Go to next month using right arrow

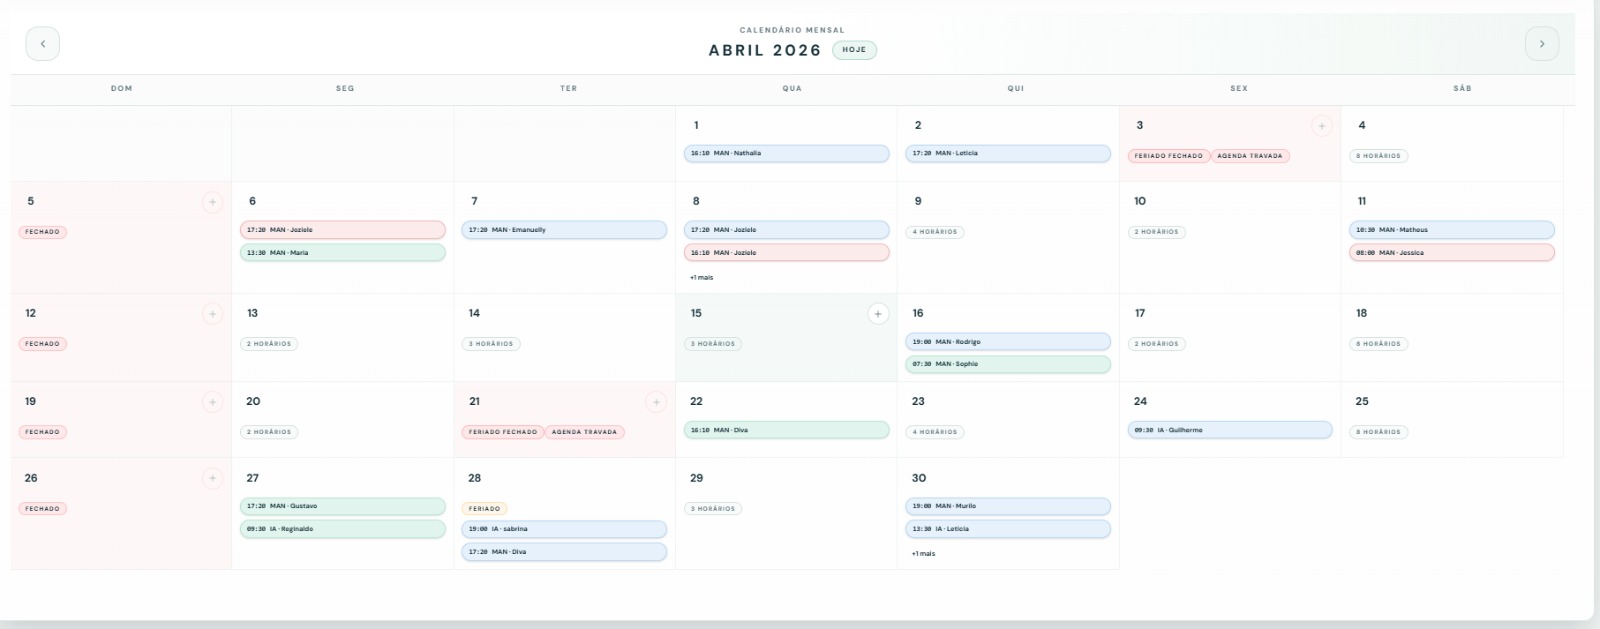(x=1541, y=44)
